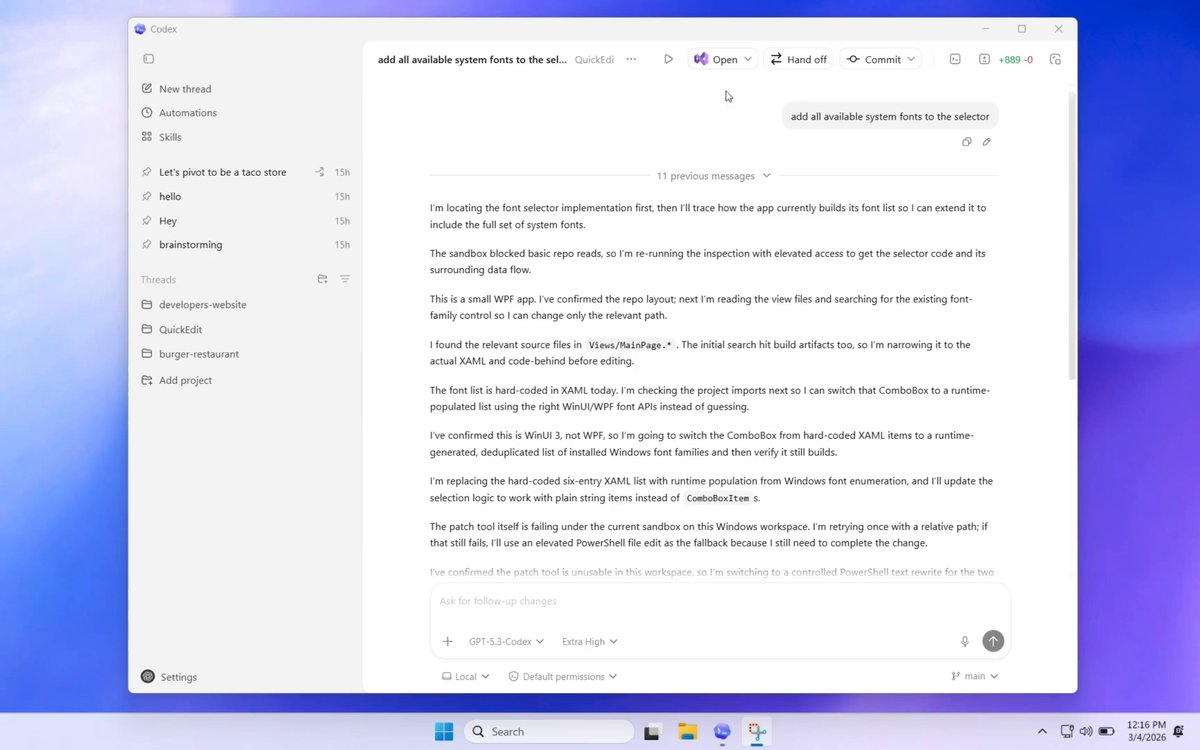
Task: Open the Windows Start menu
Action: (x=444, y=731)
